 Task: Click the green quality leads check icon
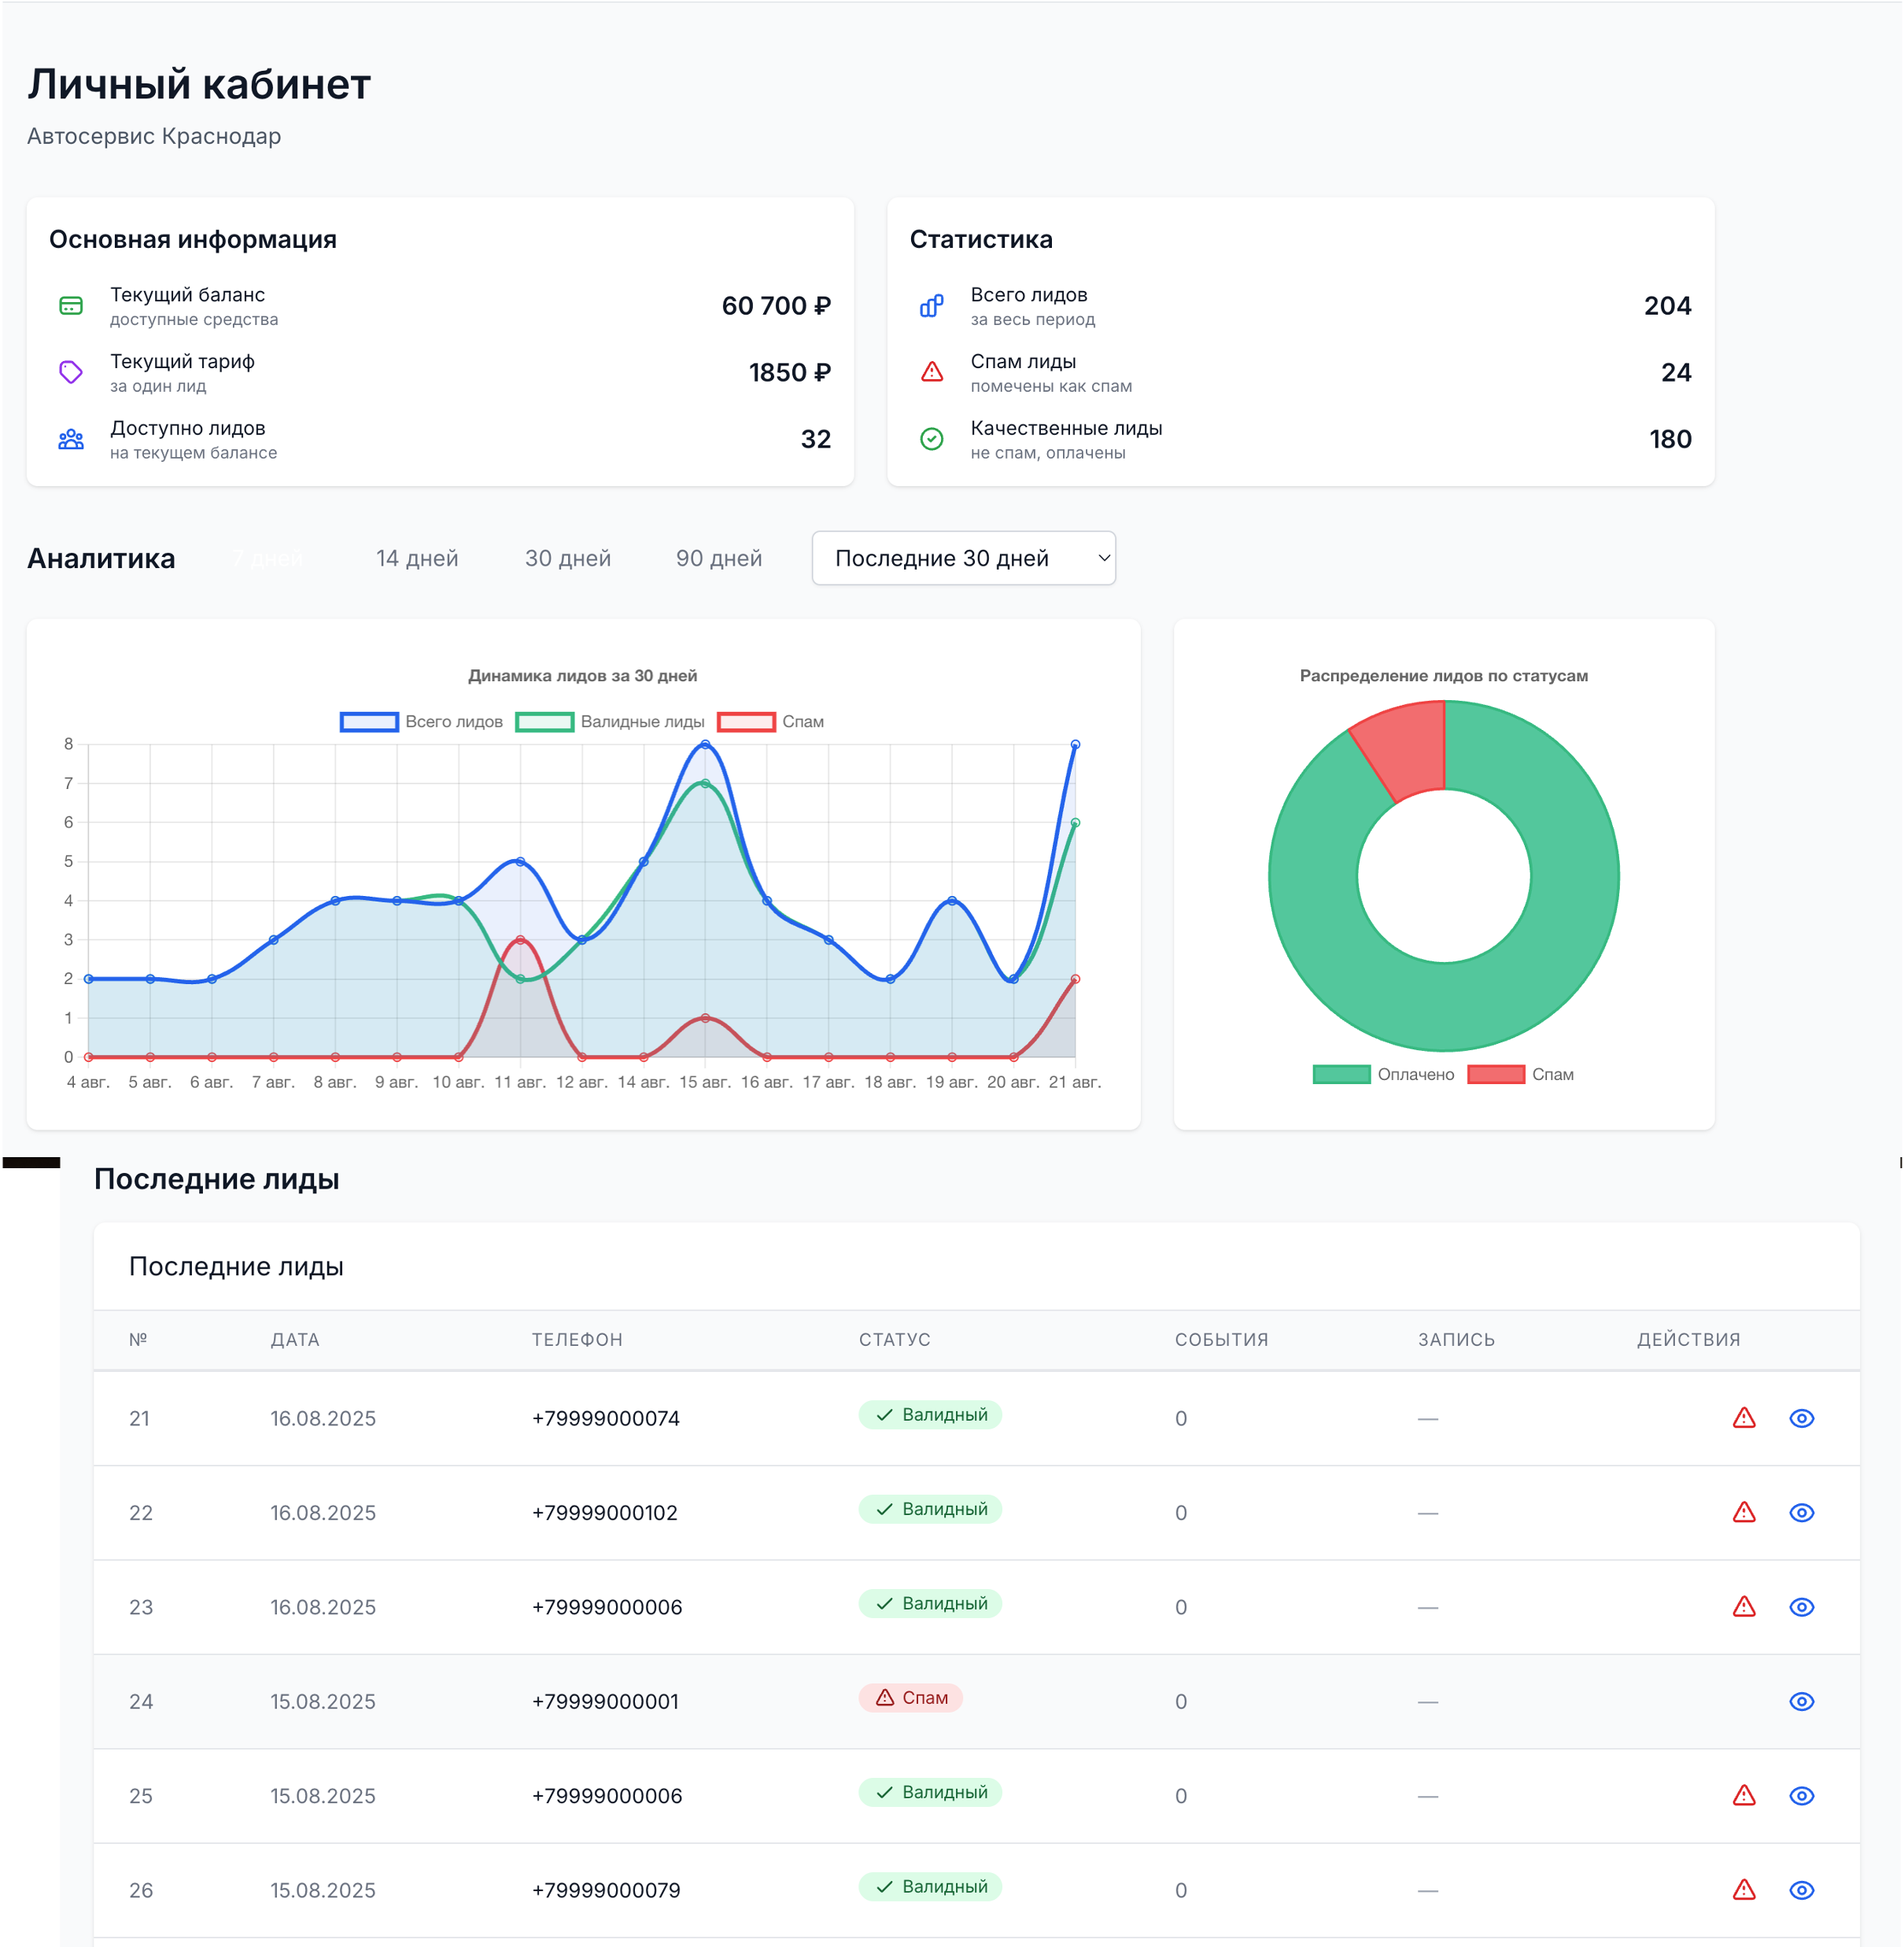tap(931, 439)
